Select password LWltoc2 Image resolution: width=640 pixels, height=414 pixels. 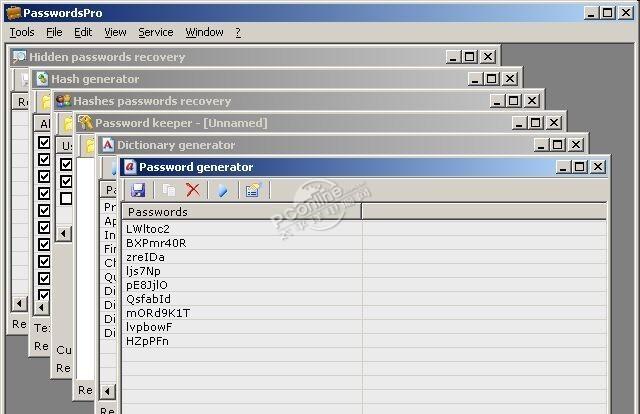coord(148,229)
